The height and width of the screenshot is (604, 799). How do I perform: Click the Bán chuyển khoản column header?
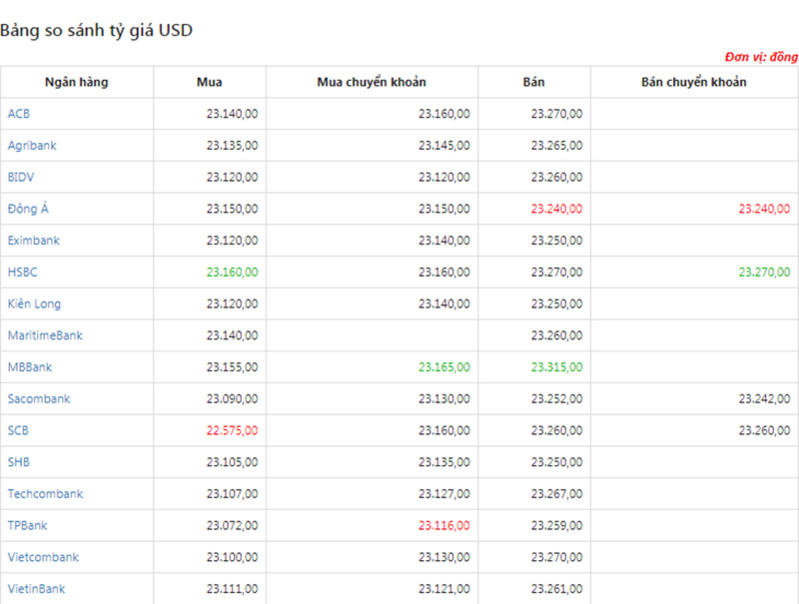694,82
